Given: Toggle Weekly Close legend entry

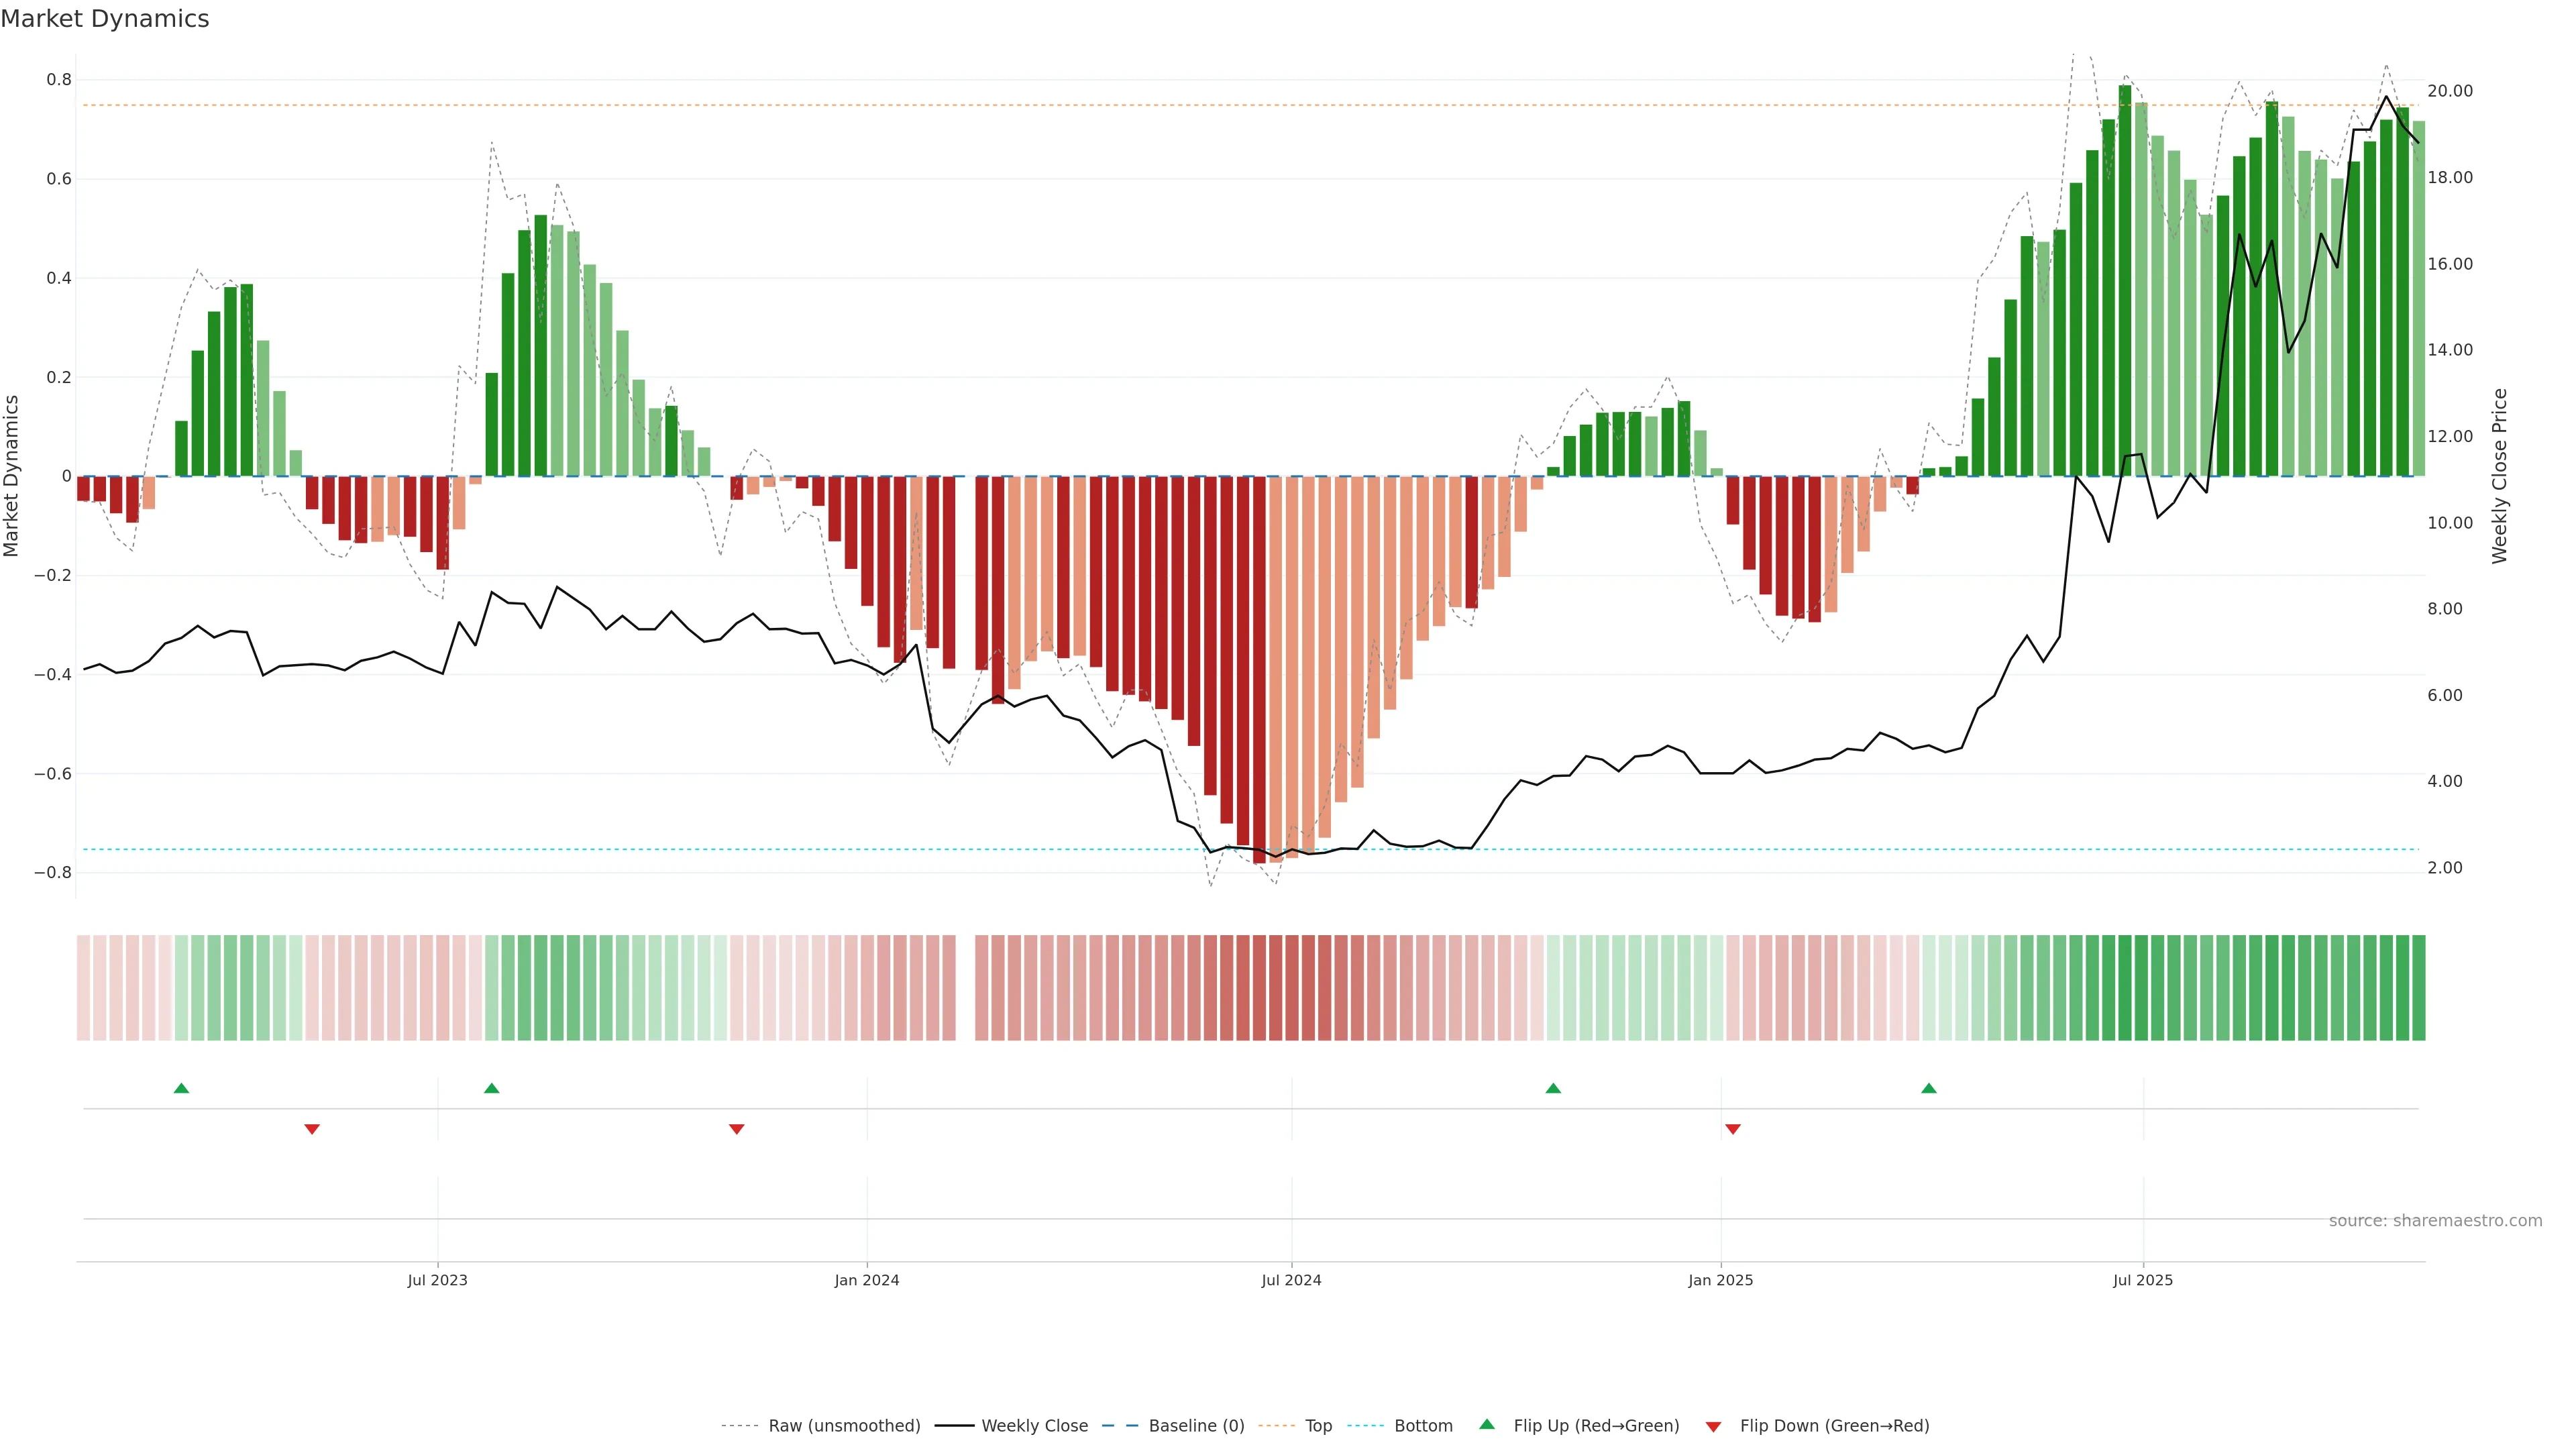Looking at the screenshot, I should tap(1034, 1425).
